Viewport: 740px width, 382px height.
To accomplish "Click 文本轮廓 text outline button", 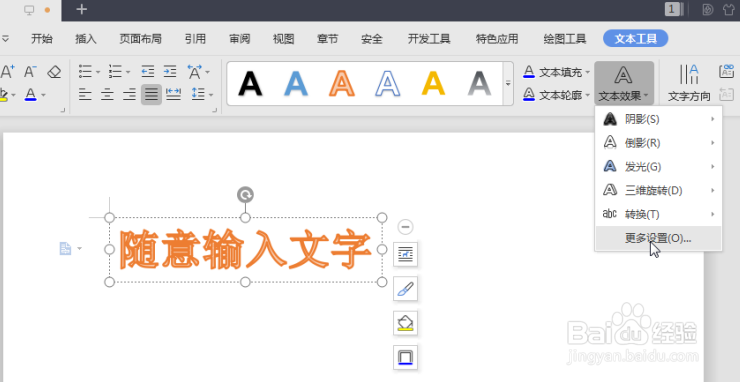I will tap(553, 95).
